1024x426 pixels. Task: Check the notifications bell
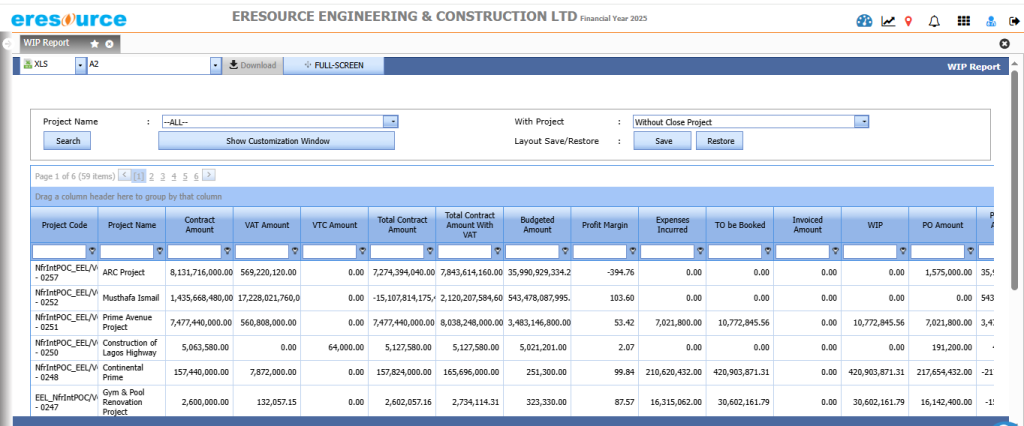click(x=934, y=20)
